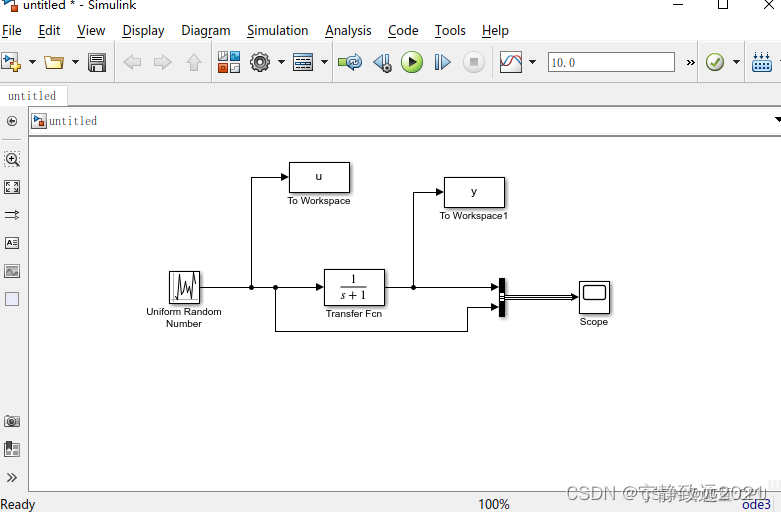Open the Analysis menu
Screen dimensions: 781x512
pyautogui.click(x=348, y=30)
